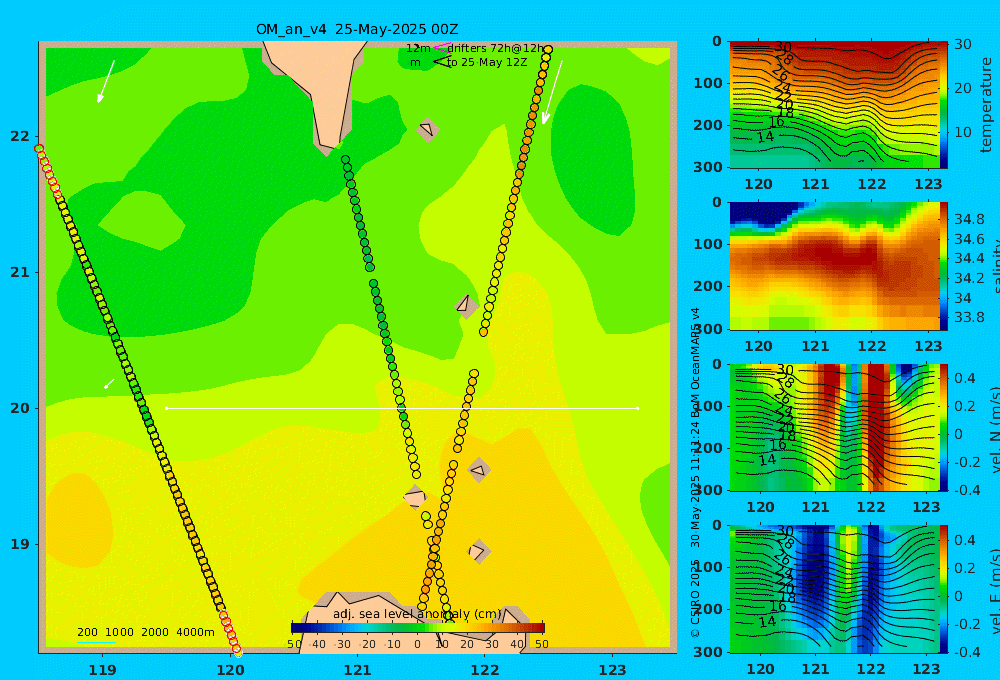Click the island marker near latitude 20.75
1000x680 pixels.
(466, 305)
